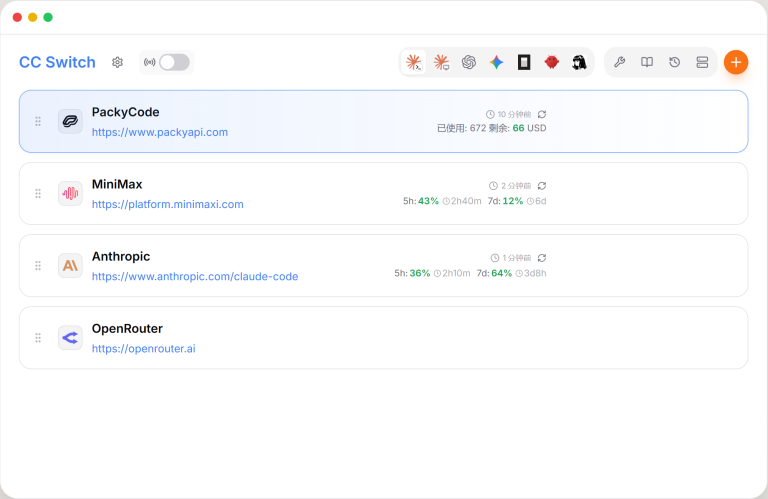Switch to the Claude Desktop app icon
The image size is (768, 499).
(x=441, y=62)
